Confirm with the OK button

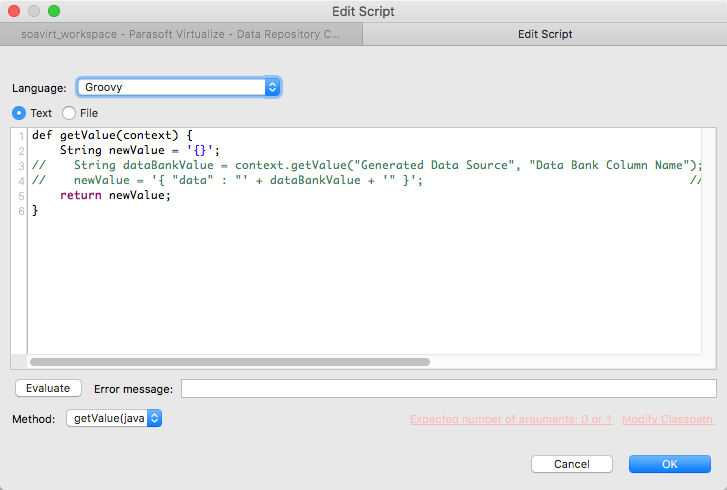pyautogui.click(x=670, y=464)
